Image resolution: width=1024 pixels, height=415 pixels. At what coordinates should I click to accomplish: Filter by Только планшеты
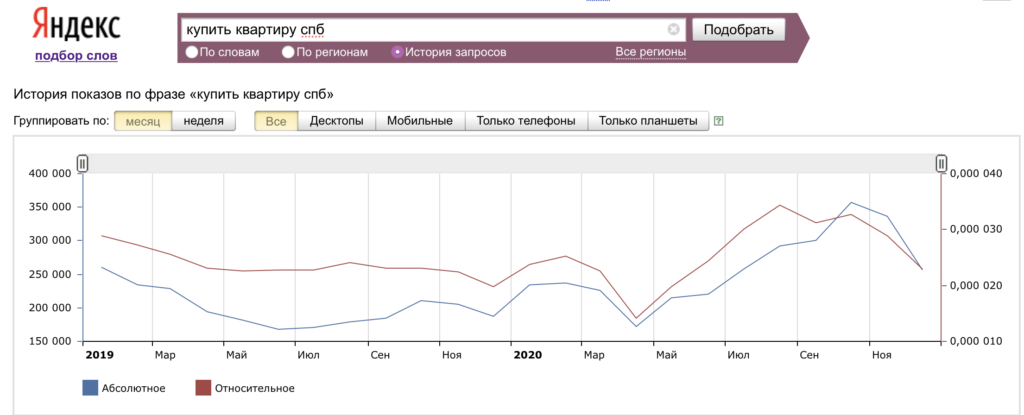[648, 121]
